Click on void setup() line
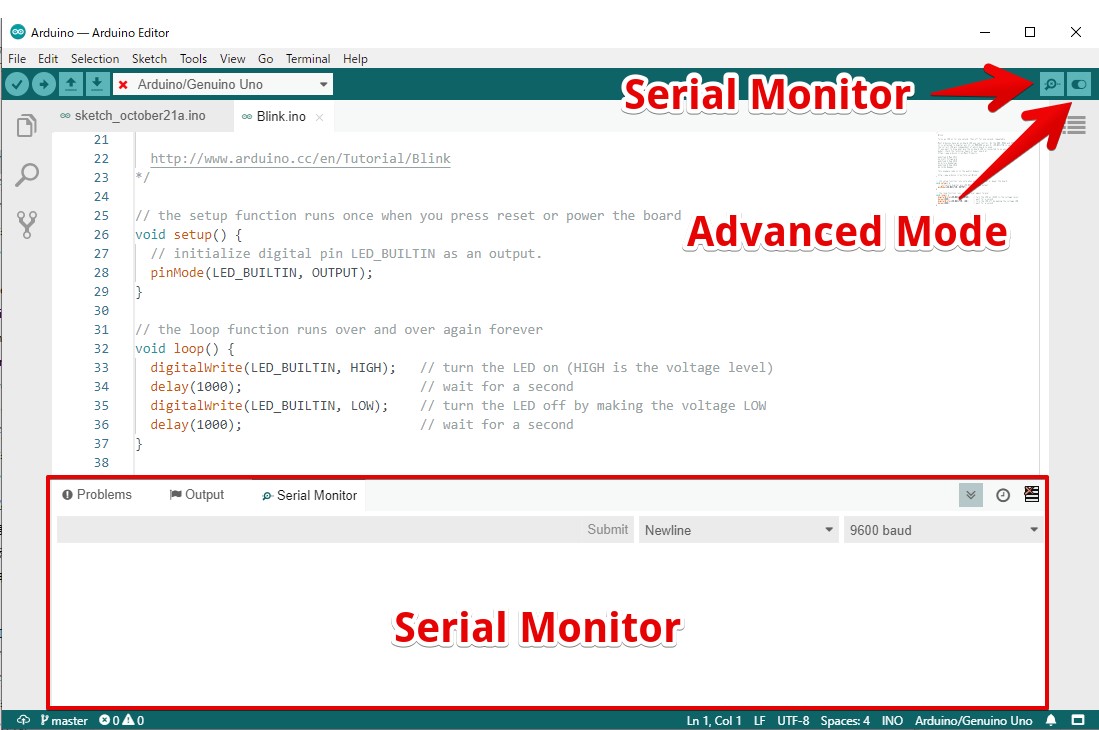Viewport: 1099px width, 730px height. click(189, 235)
